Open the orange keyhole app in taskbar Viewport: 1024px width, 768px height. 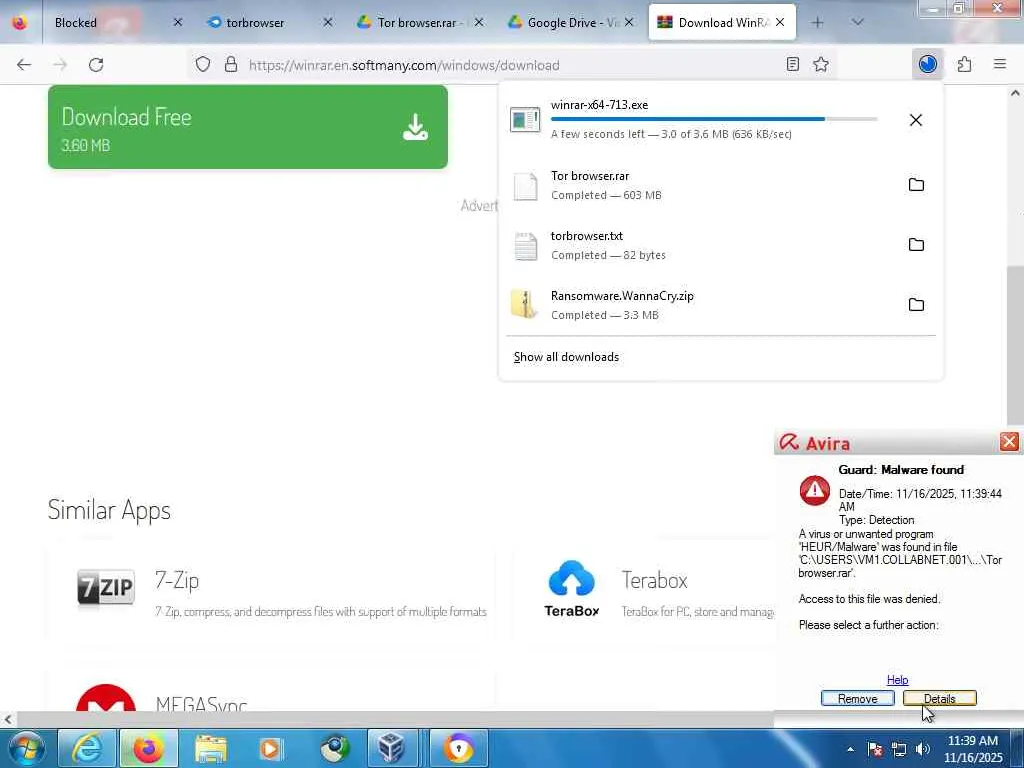pyautogui.click(x=458, y=748)
